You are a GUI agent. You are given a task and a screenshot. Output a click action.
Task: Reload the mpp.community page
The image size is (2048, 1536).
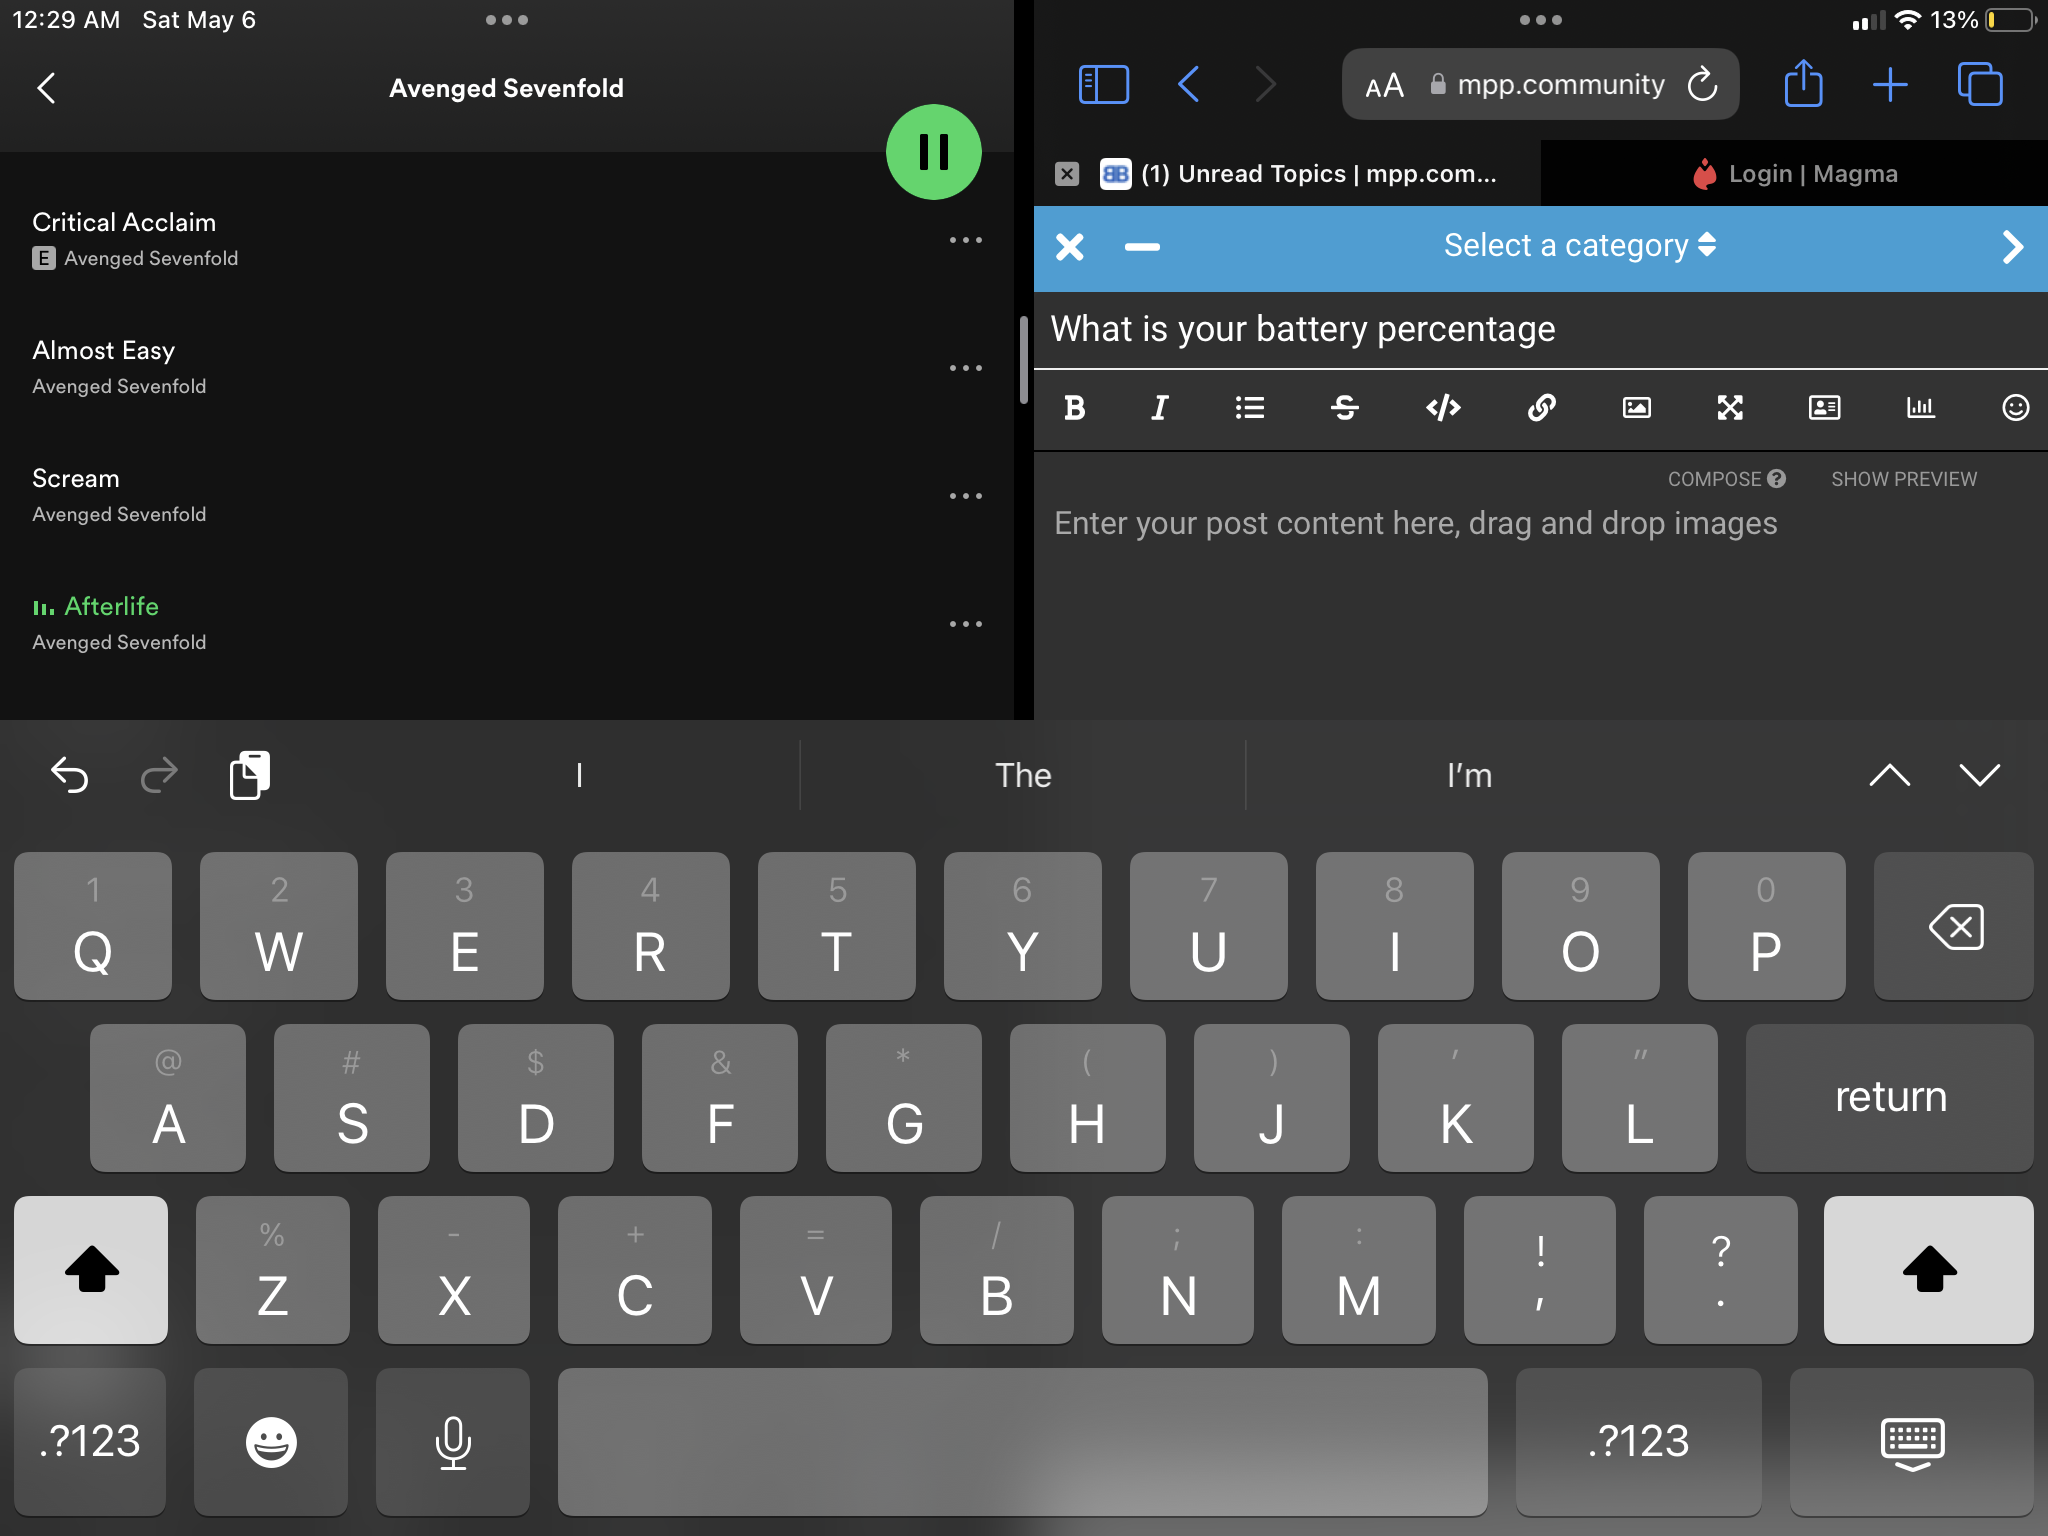(x=1702, y=85)
